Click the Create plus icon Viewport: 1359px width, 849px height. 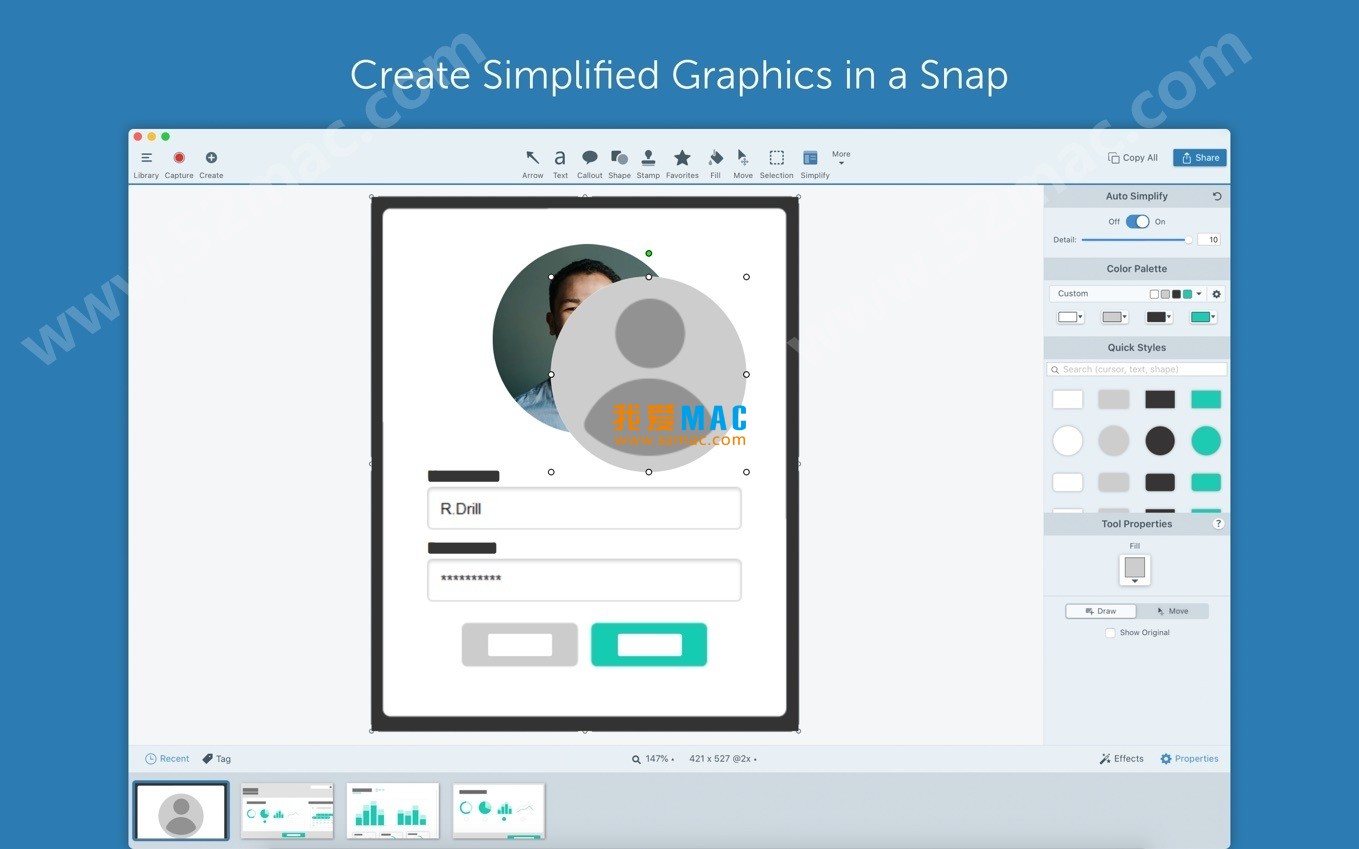point(211,158)
